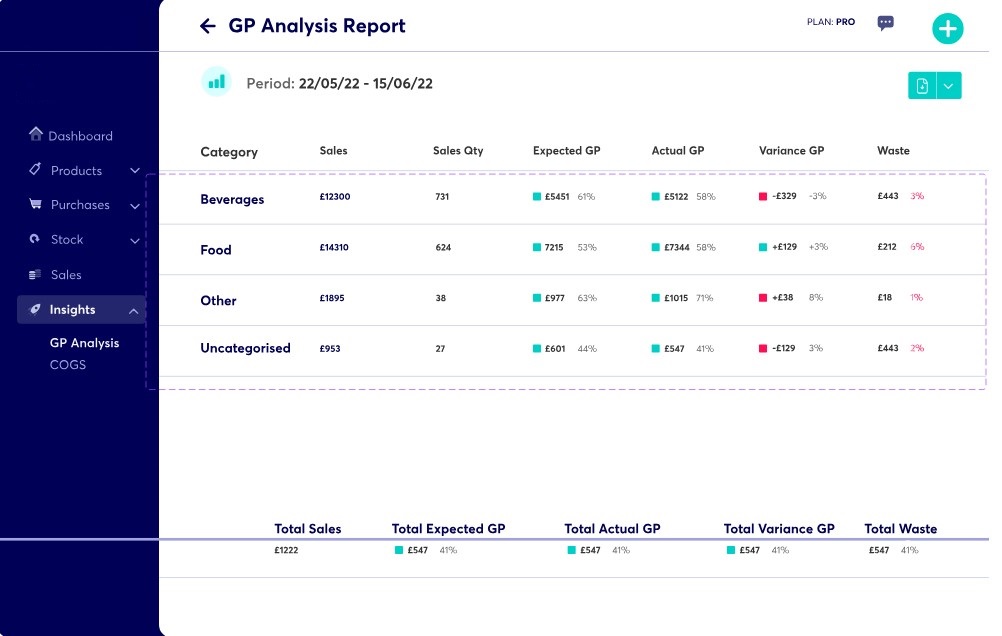Expand the Purchases submenu chevron

click(x=135, y=205)
